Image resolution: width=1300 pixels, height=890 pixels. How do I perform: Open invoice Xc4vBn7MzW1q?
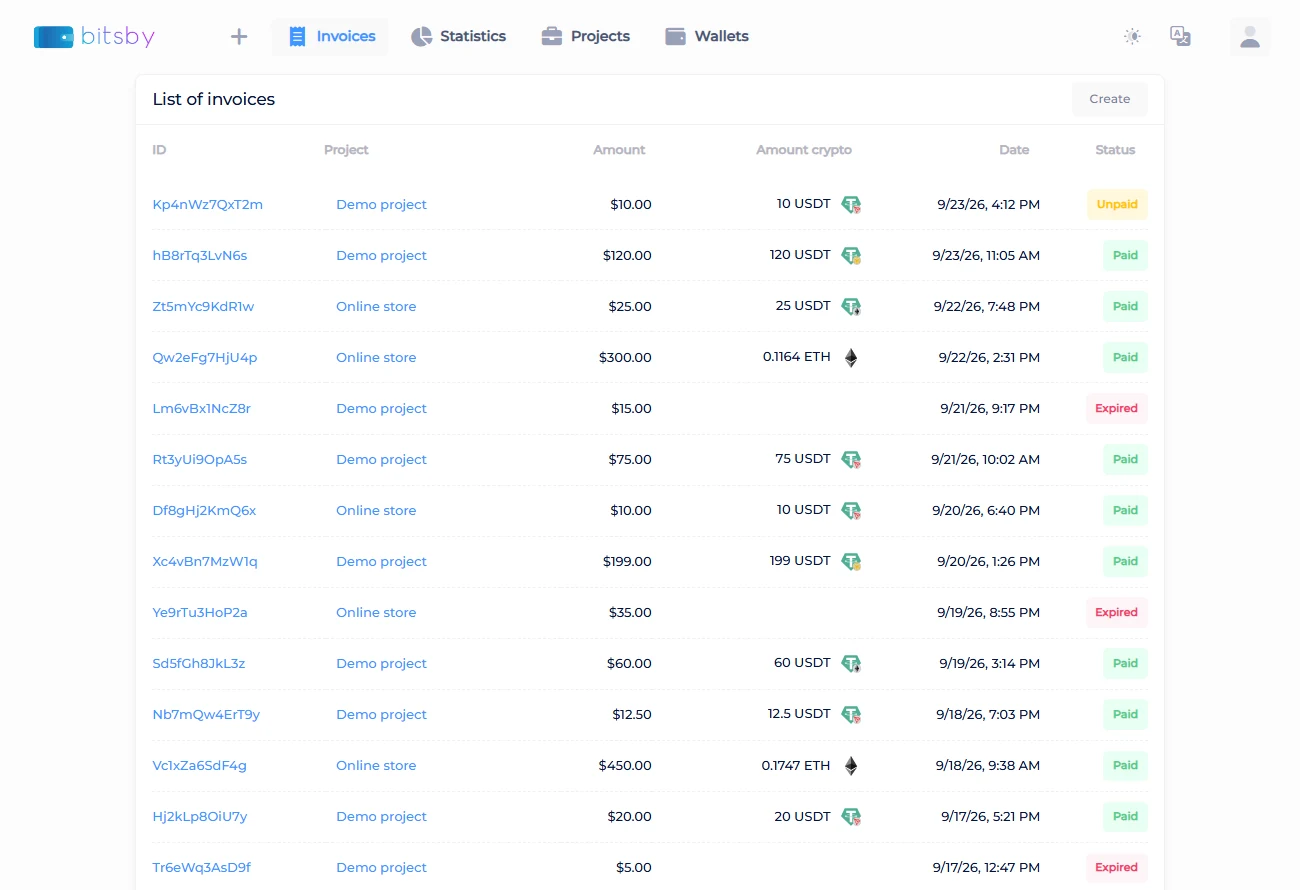click(x=204, y=562)
